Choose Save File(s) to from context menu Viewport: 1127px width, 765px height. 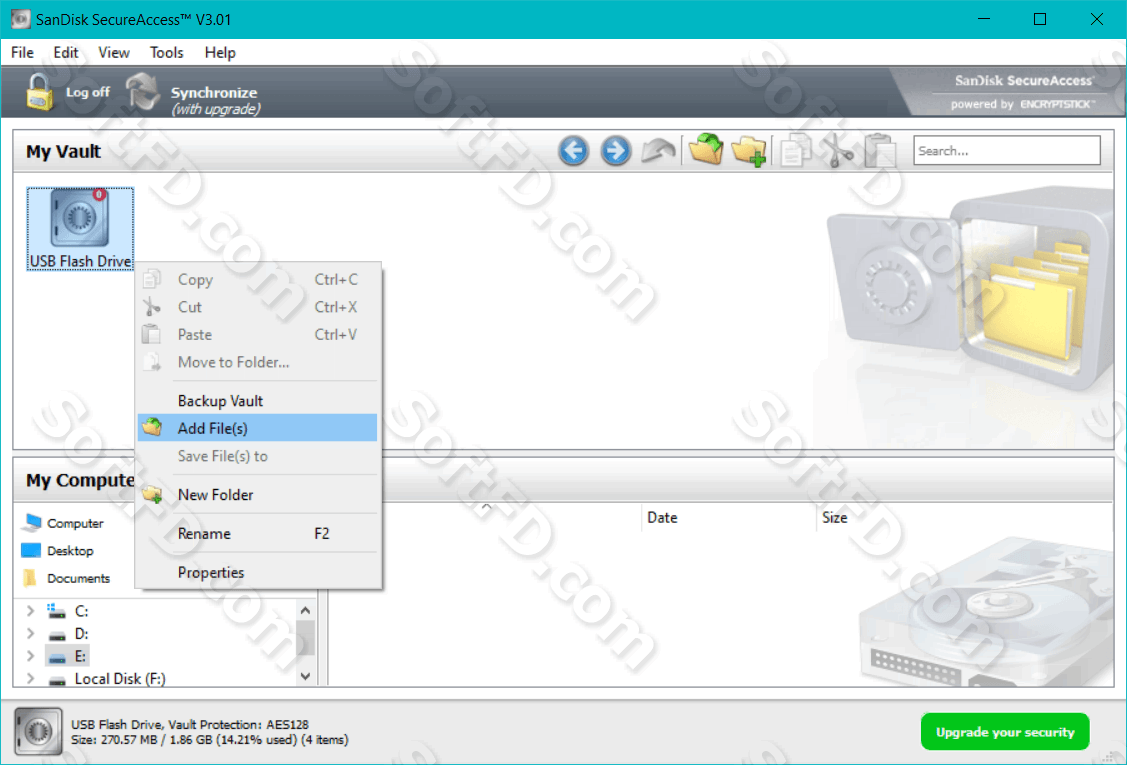point(257,456)
